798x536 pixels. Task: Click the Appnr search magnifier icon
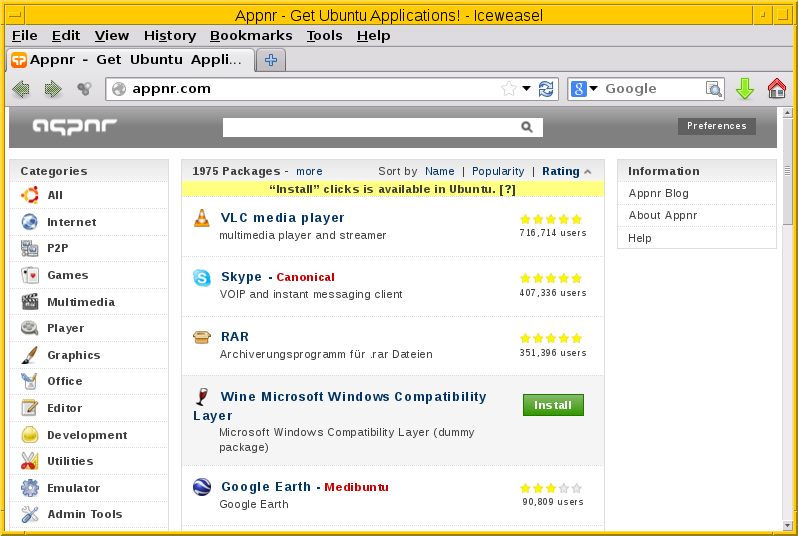(x=527, y=127)
